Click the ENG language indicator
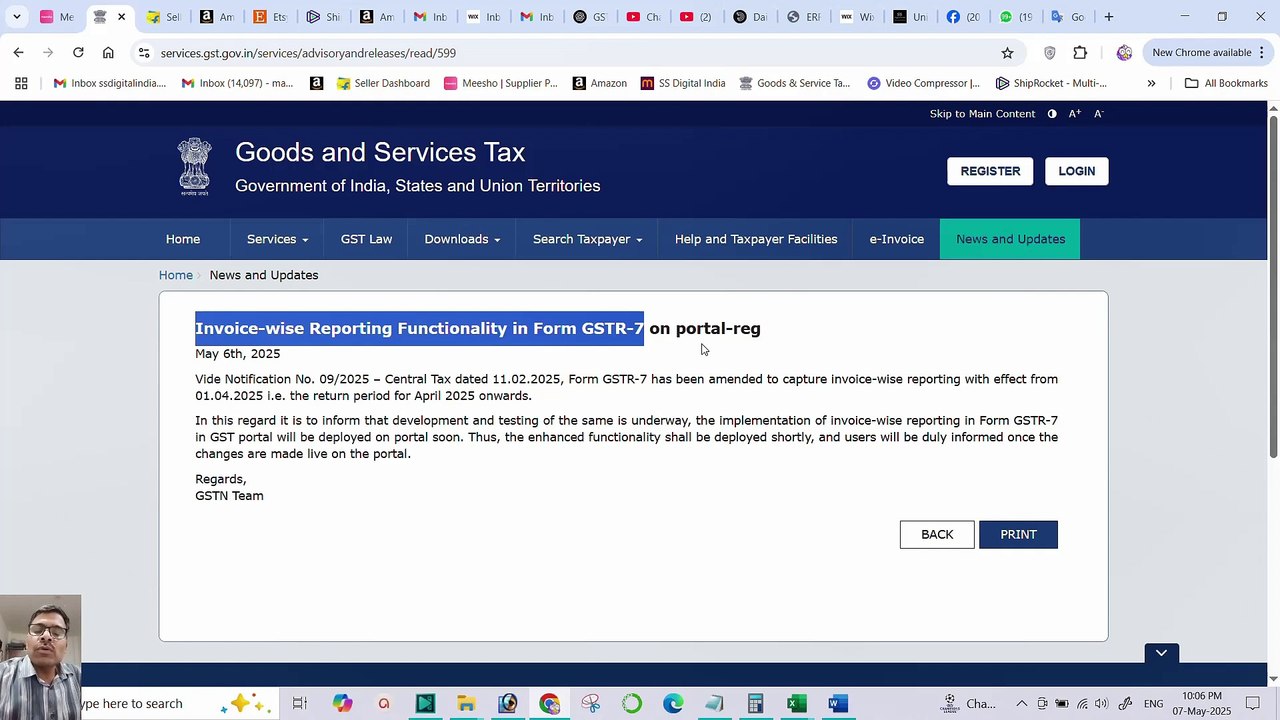Viewport: 1280px width, 720px height. point(1153,704)
